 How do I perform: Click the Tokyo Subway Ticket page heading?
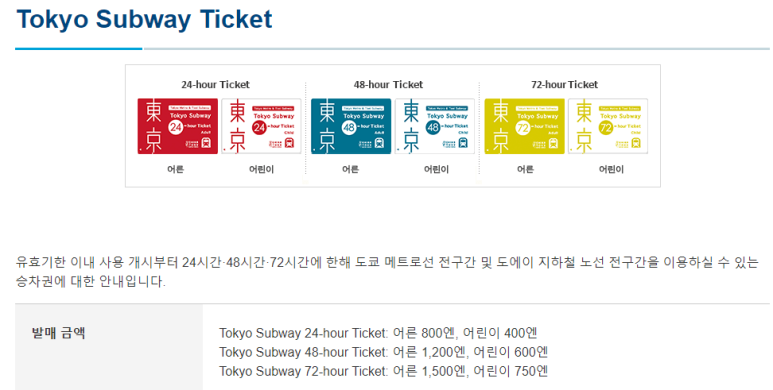click(144, 20)
